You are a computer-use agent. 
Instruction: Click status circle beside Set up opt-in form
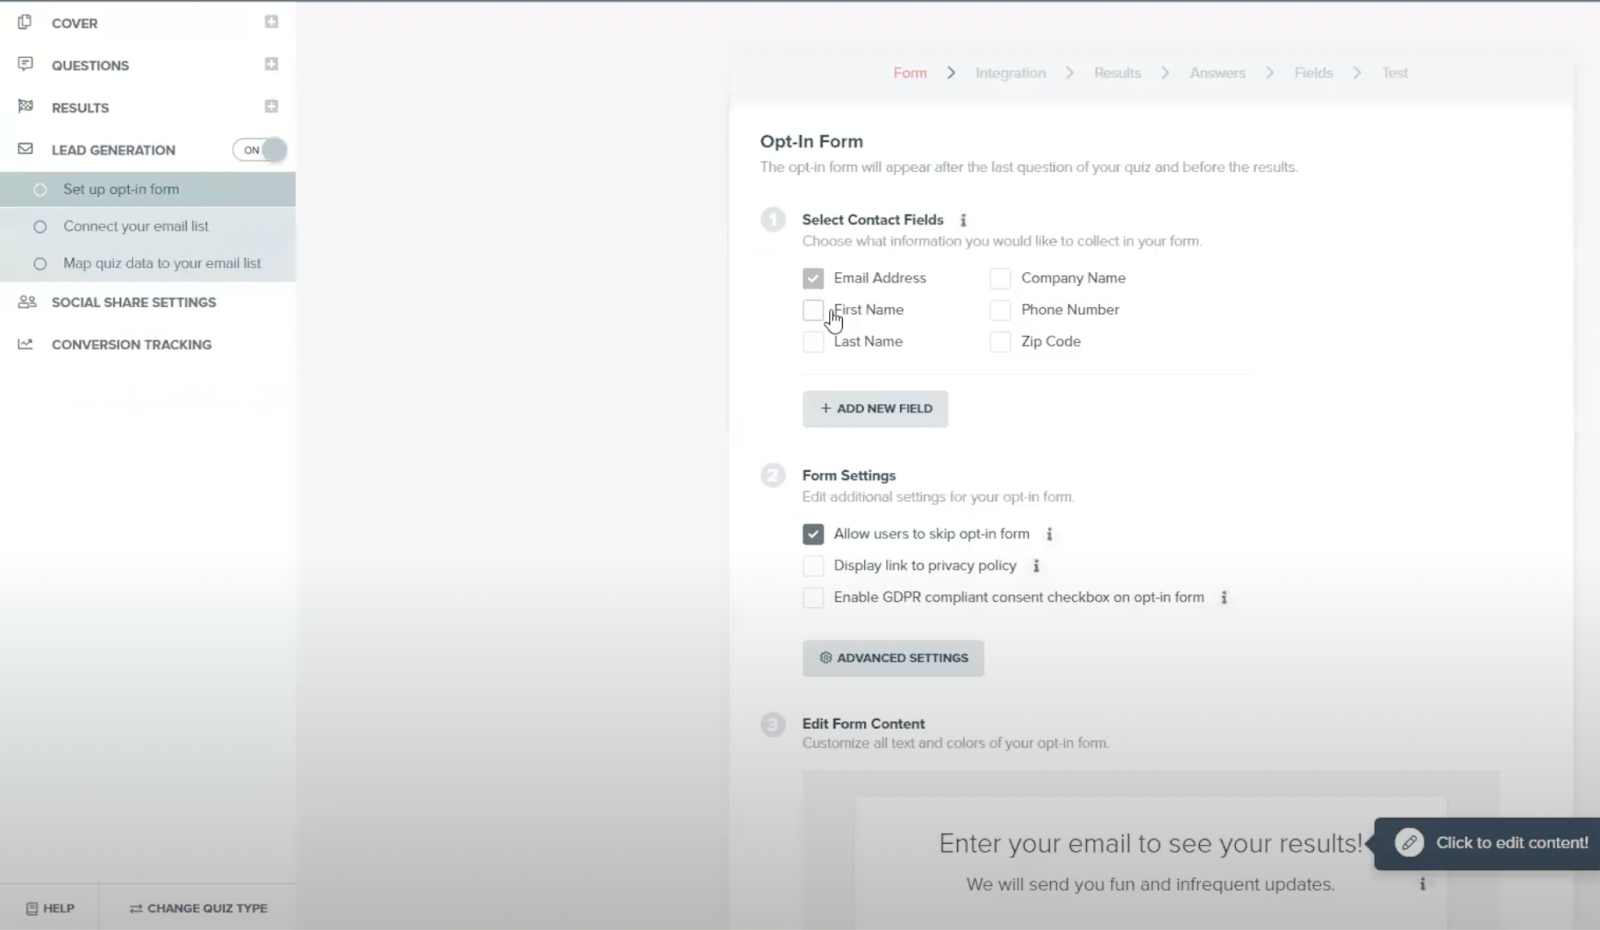[x=40, y=189]
